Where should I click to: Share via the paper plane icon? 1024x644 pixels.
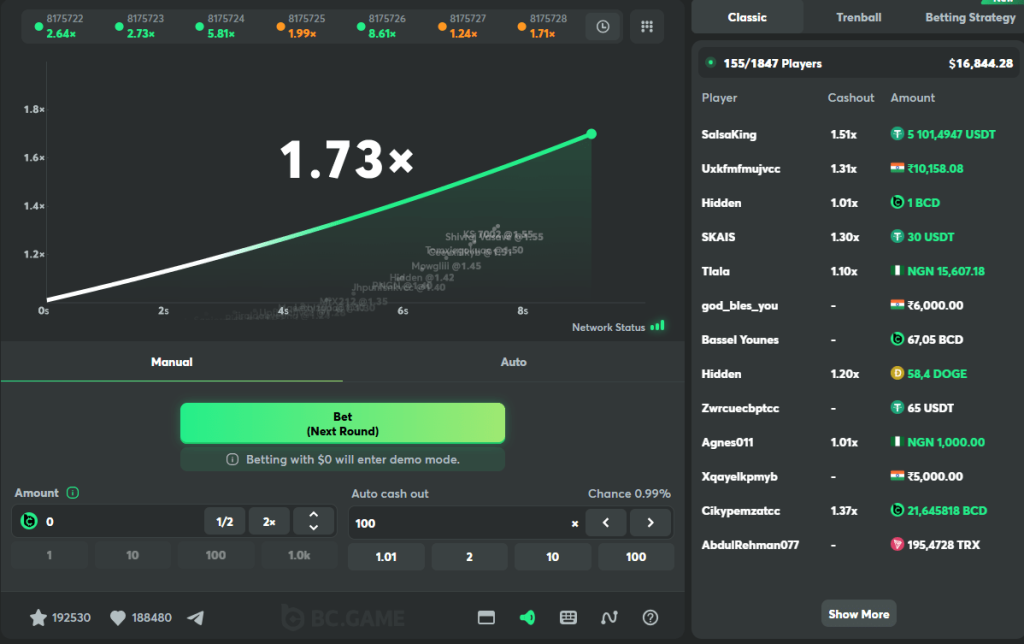196,617
